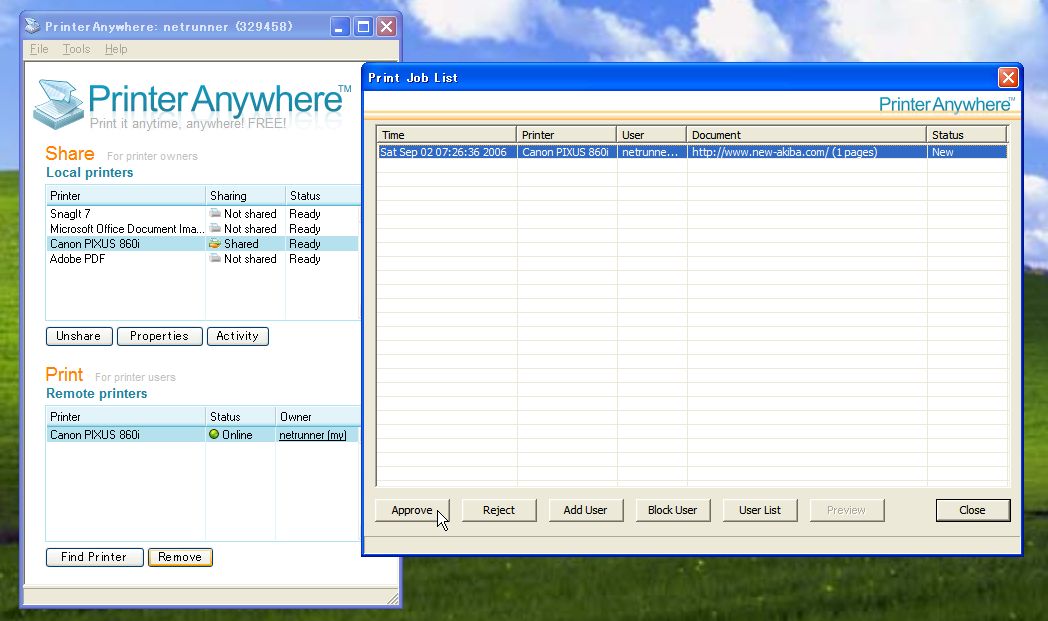This screenshot has height=621, width=1048.
Task: Click the Preview button
Action: (846, 510)
